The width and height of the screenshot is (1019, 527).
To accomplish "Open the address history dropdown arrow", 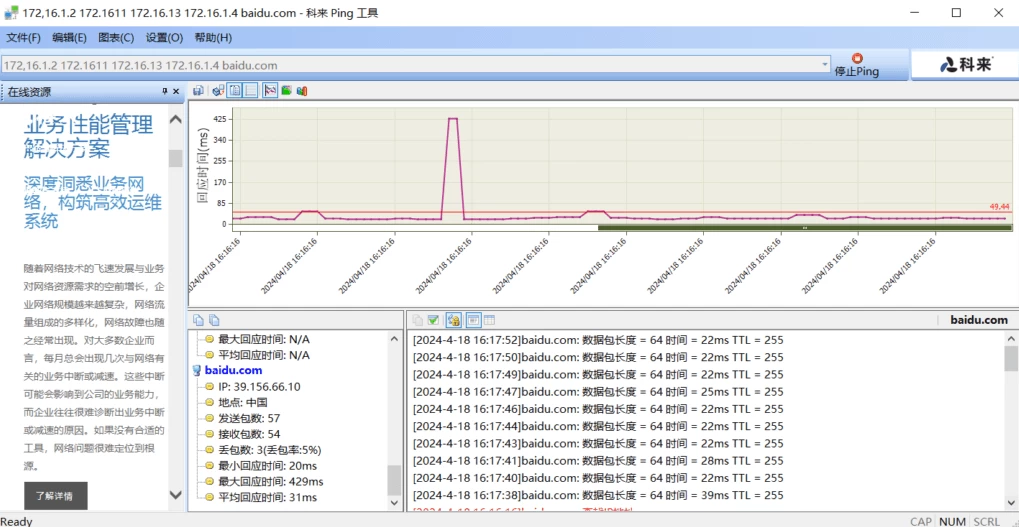I will [825, 65].
